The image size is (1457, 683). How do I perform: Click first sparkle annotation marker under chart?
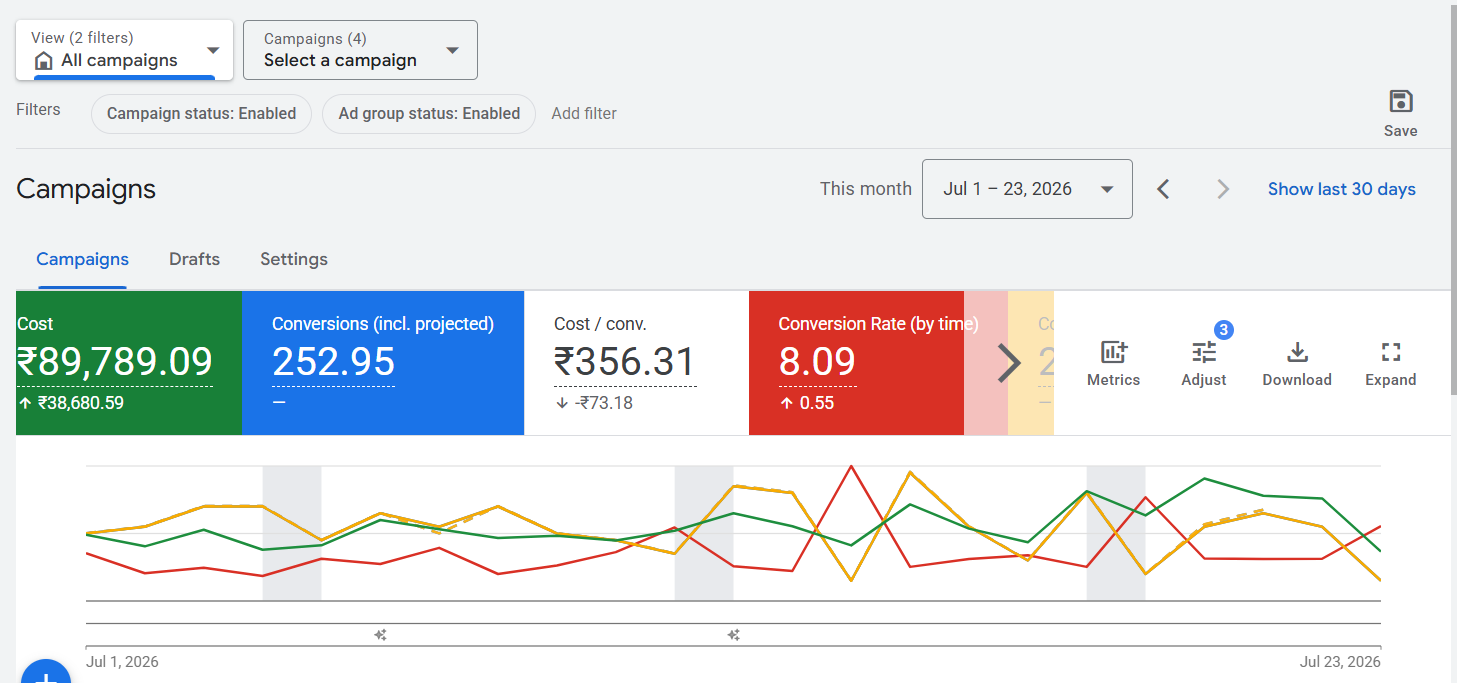click(x=381, y=635)
